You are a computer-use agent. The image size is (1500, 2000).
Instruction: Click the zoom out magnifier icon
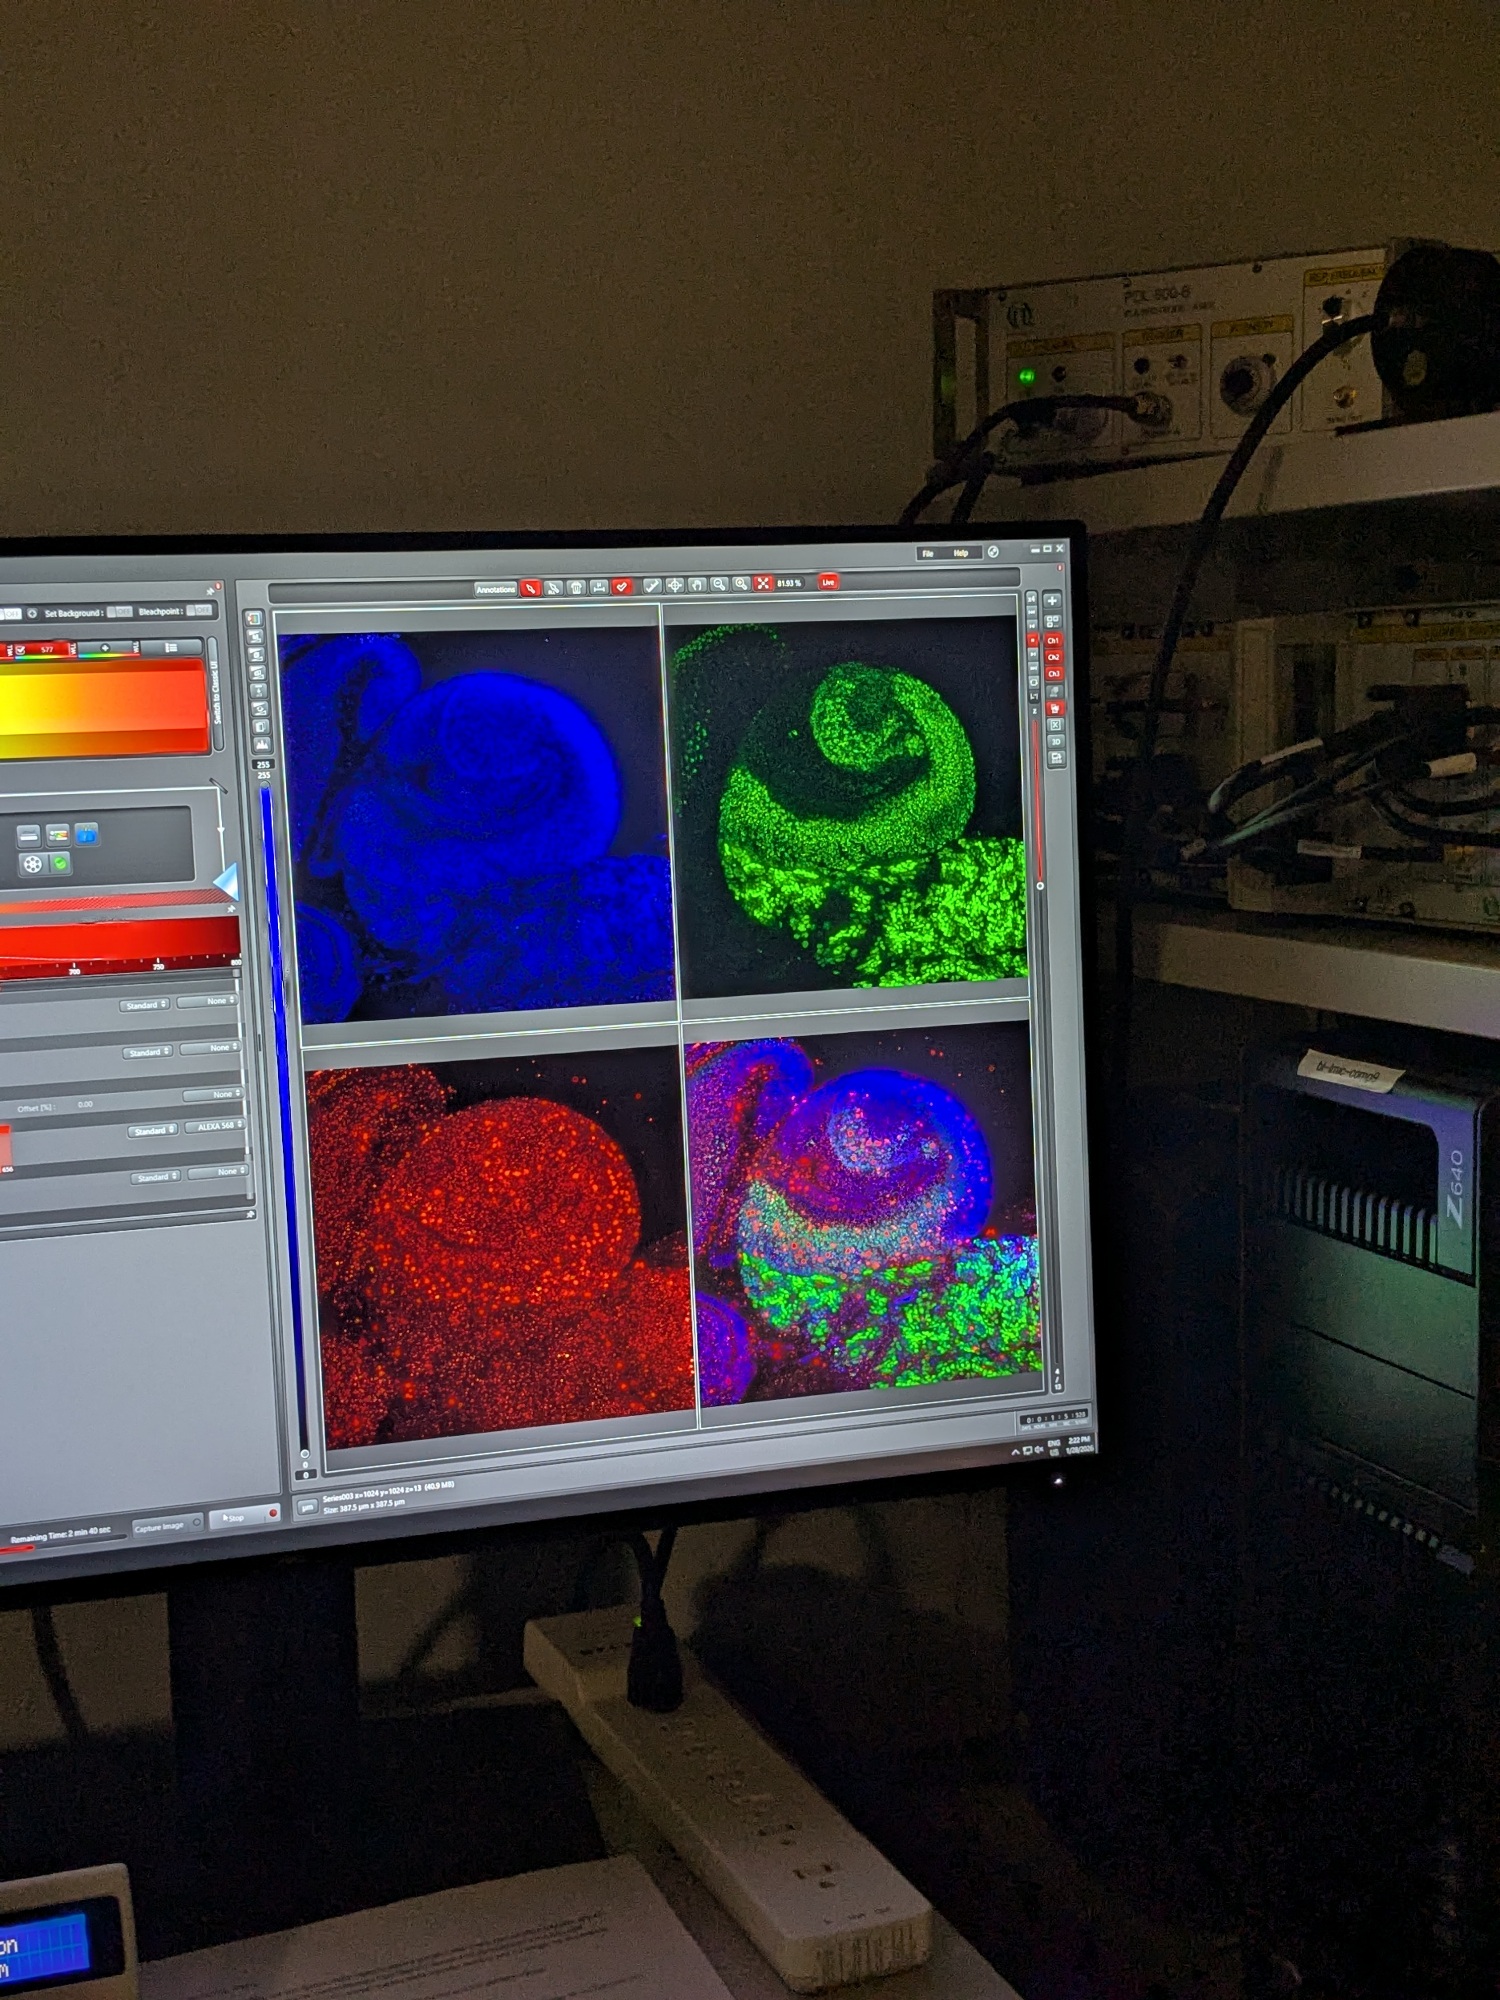point(719,584)
